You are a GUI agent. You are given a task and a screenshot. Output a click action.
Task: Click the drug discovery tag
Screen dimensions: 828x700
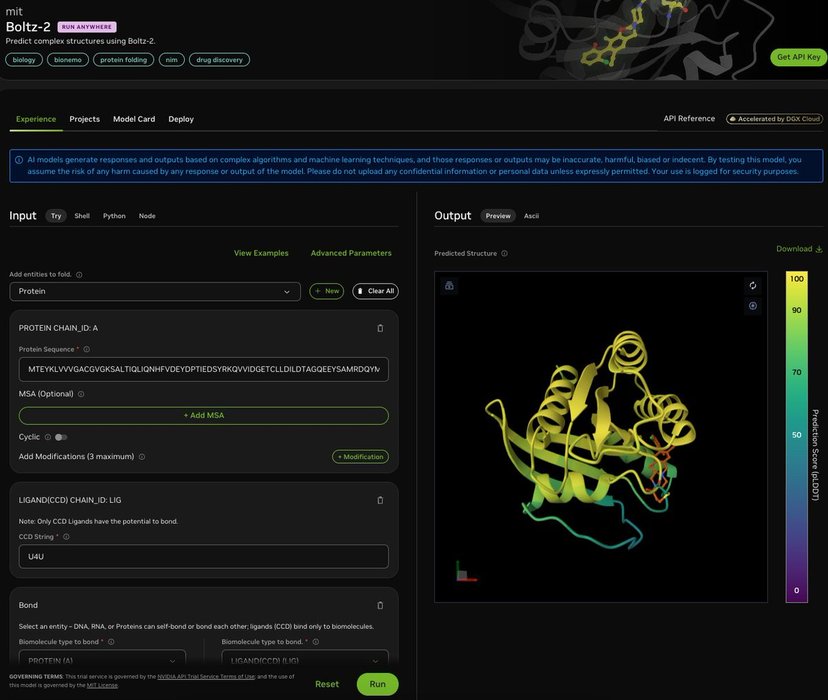[220, 60]
